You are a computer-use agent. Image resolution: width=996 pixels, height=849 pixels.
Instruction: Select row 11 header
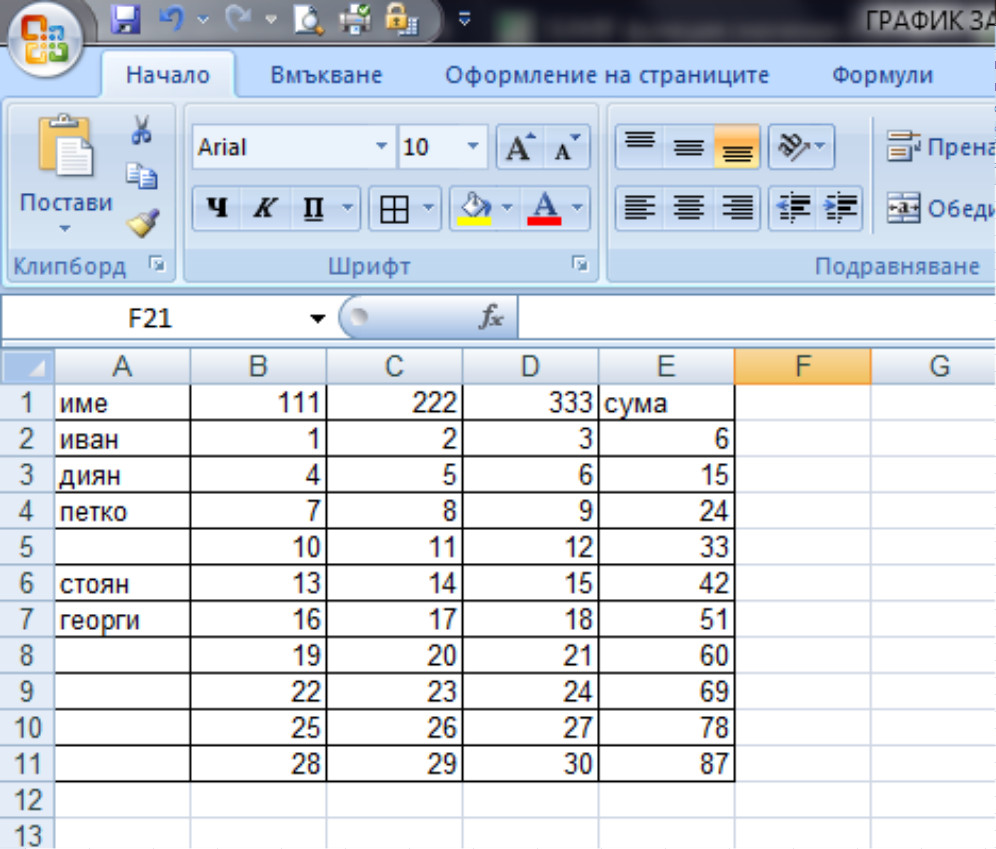tap(27, 764)
